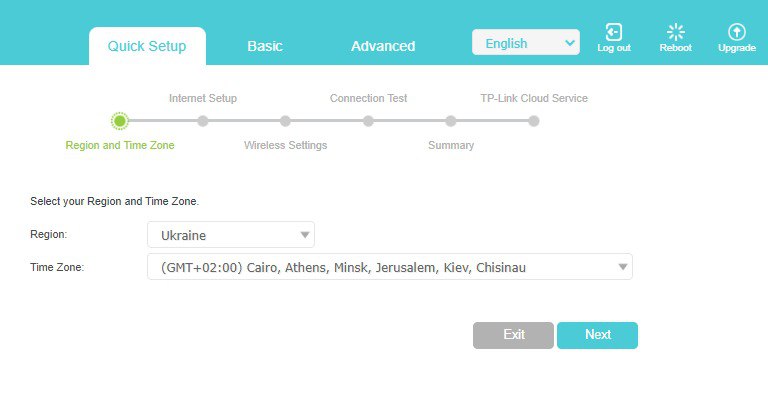The height and width of the screenshot is (405, 768).
Task: Click the Time Zone dropdown arrow
Action: coord(622,267)
